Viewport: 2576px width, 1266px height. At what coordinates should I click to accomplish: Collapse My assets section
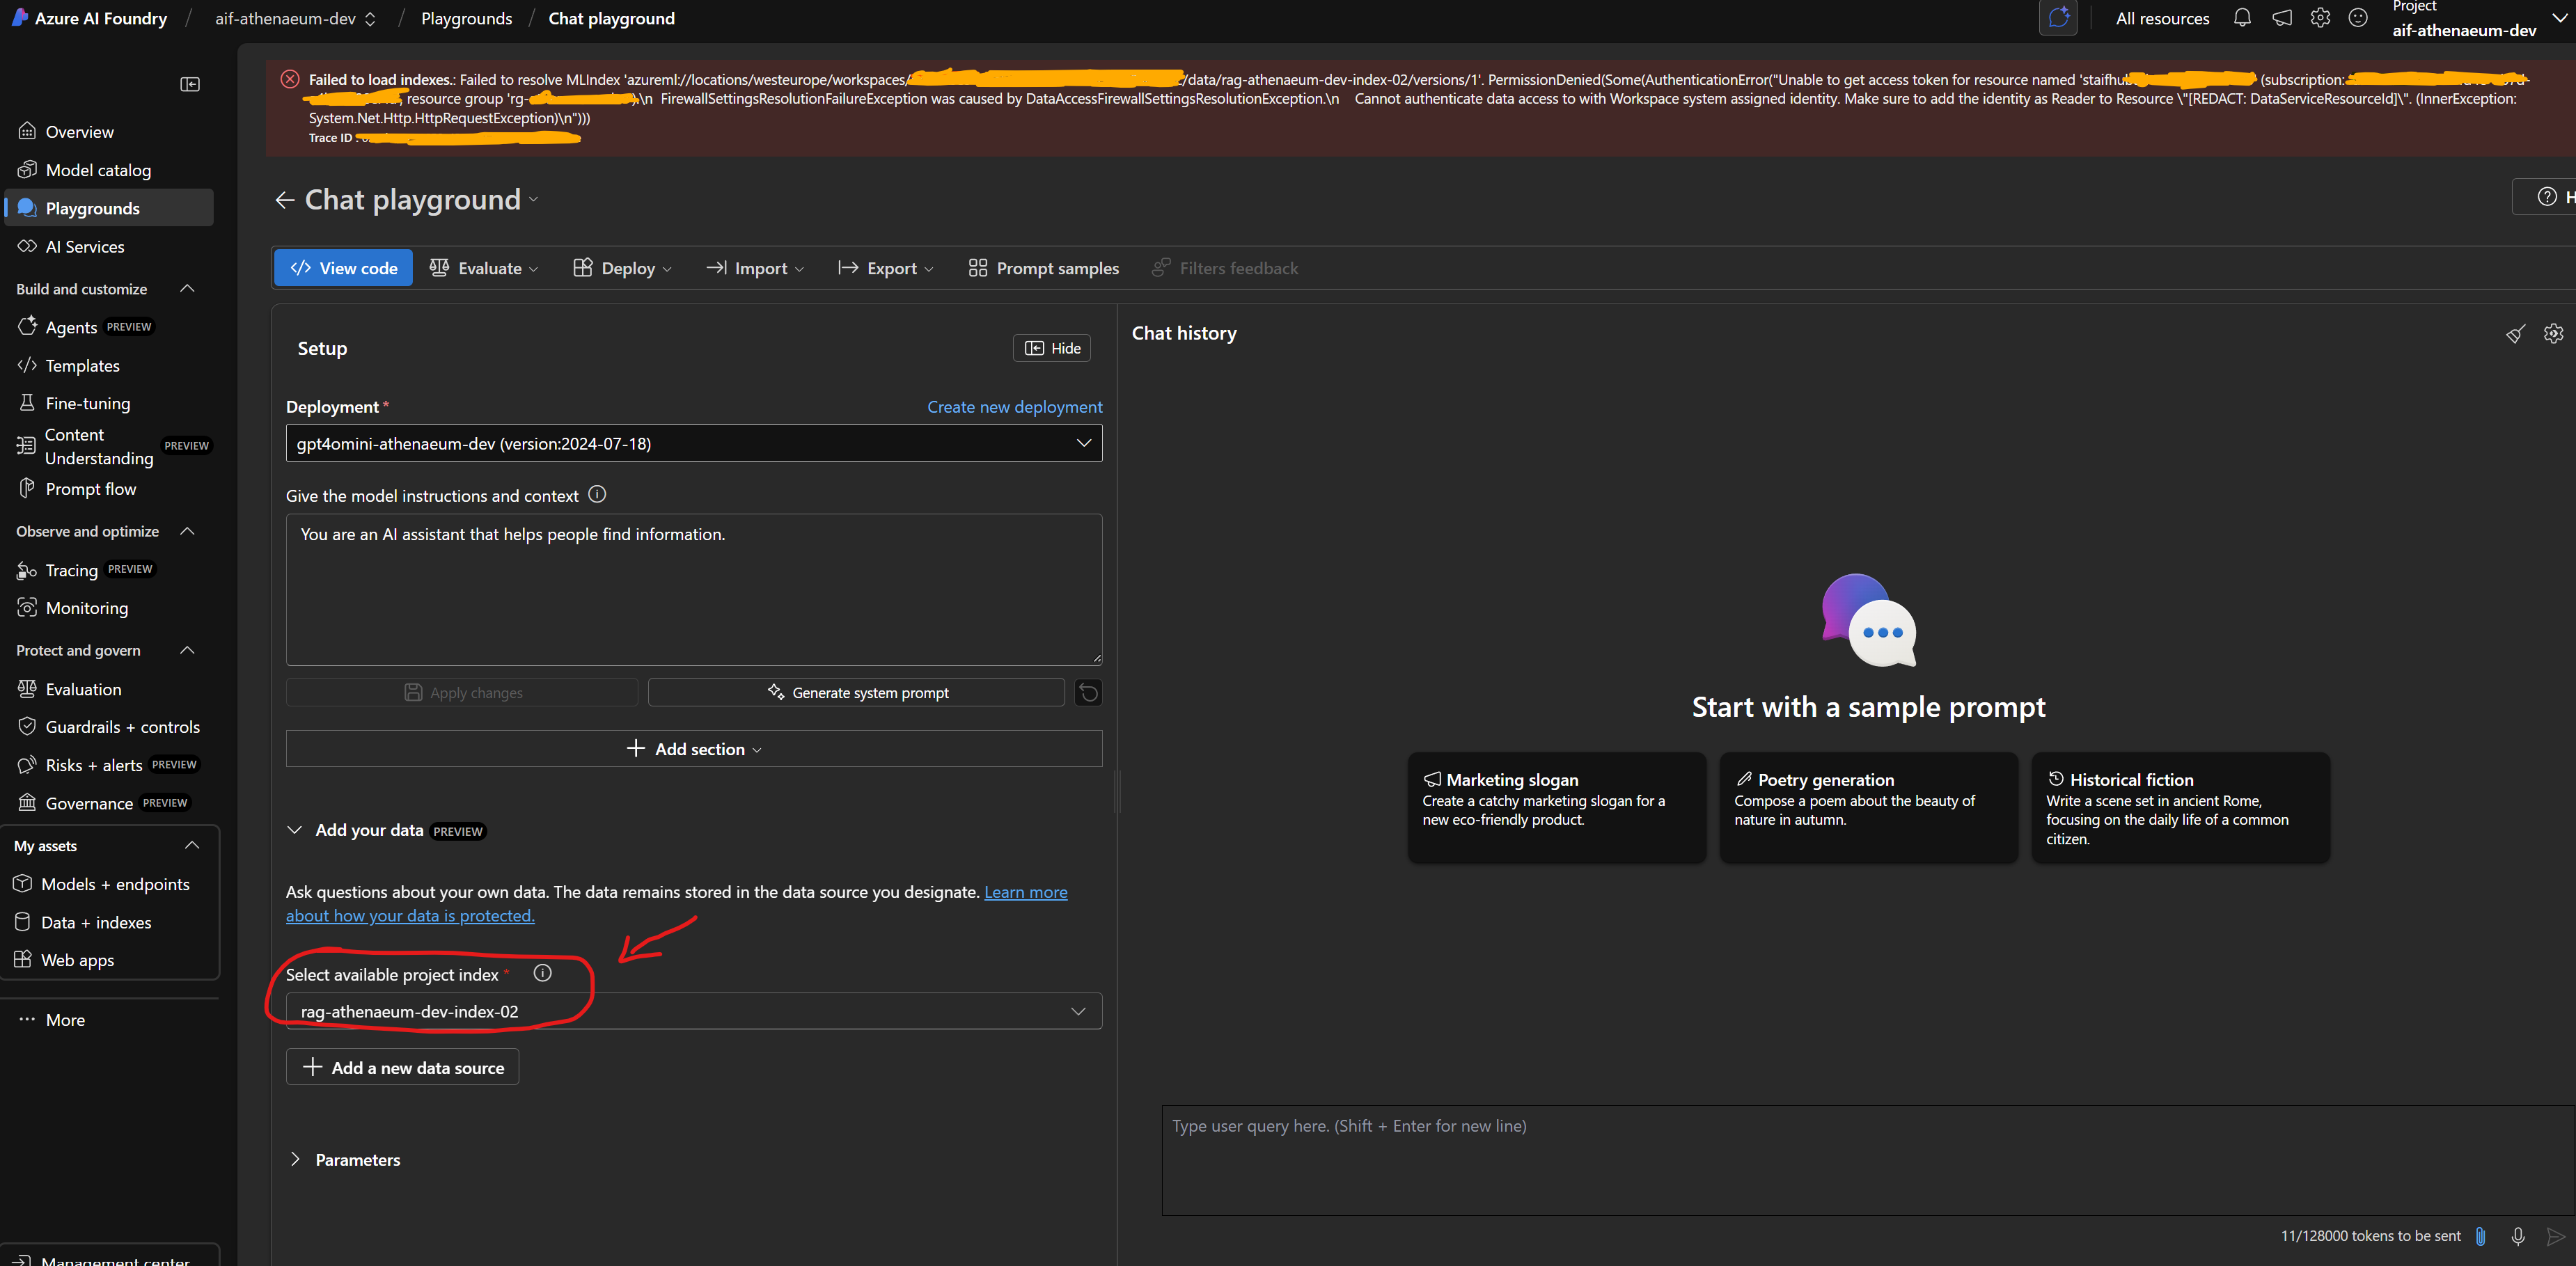coord(192,845)
